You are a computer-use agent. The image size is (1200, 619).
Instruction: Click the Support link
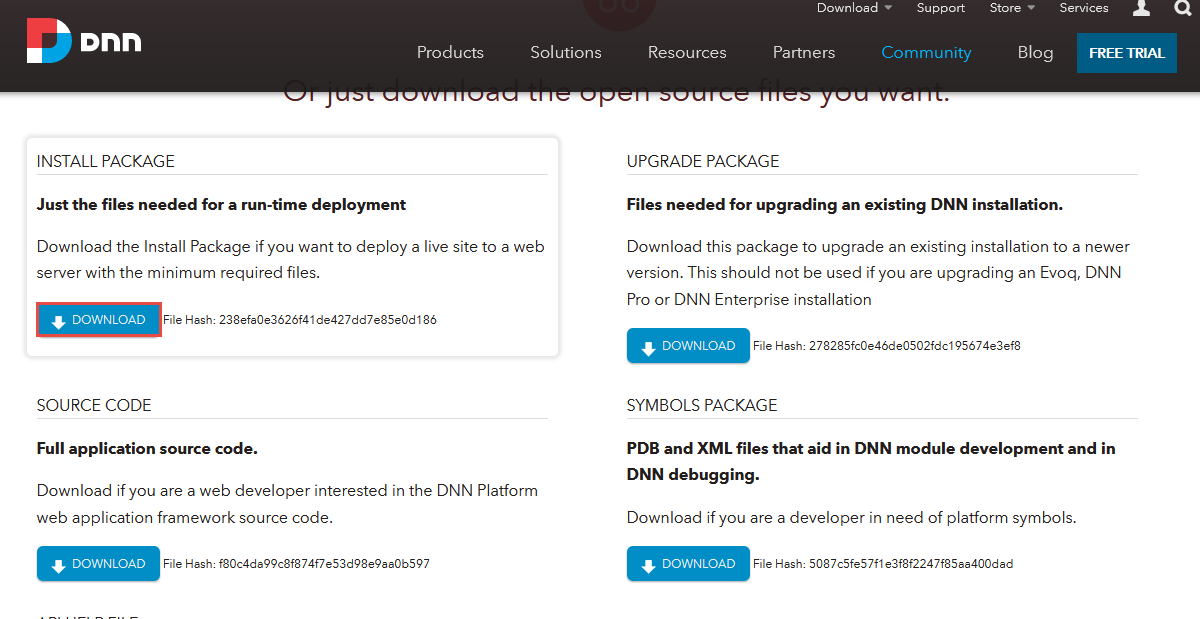(x=940, y=7)
